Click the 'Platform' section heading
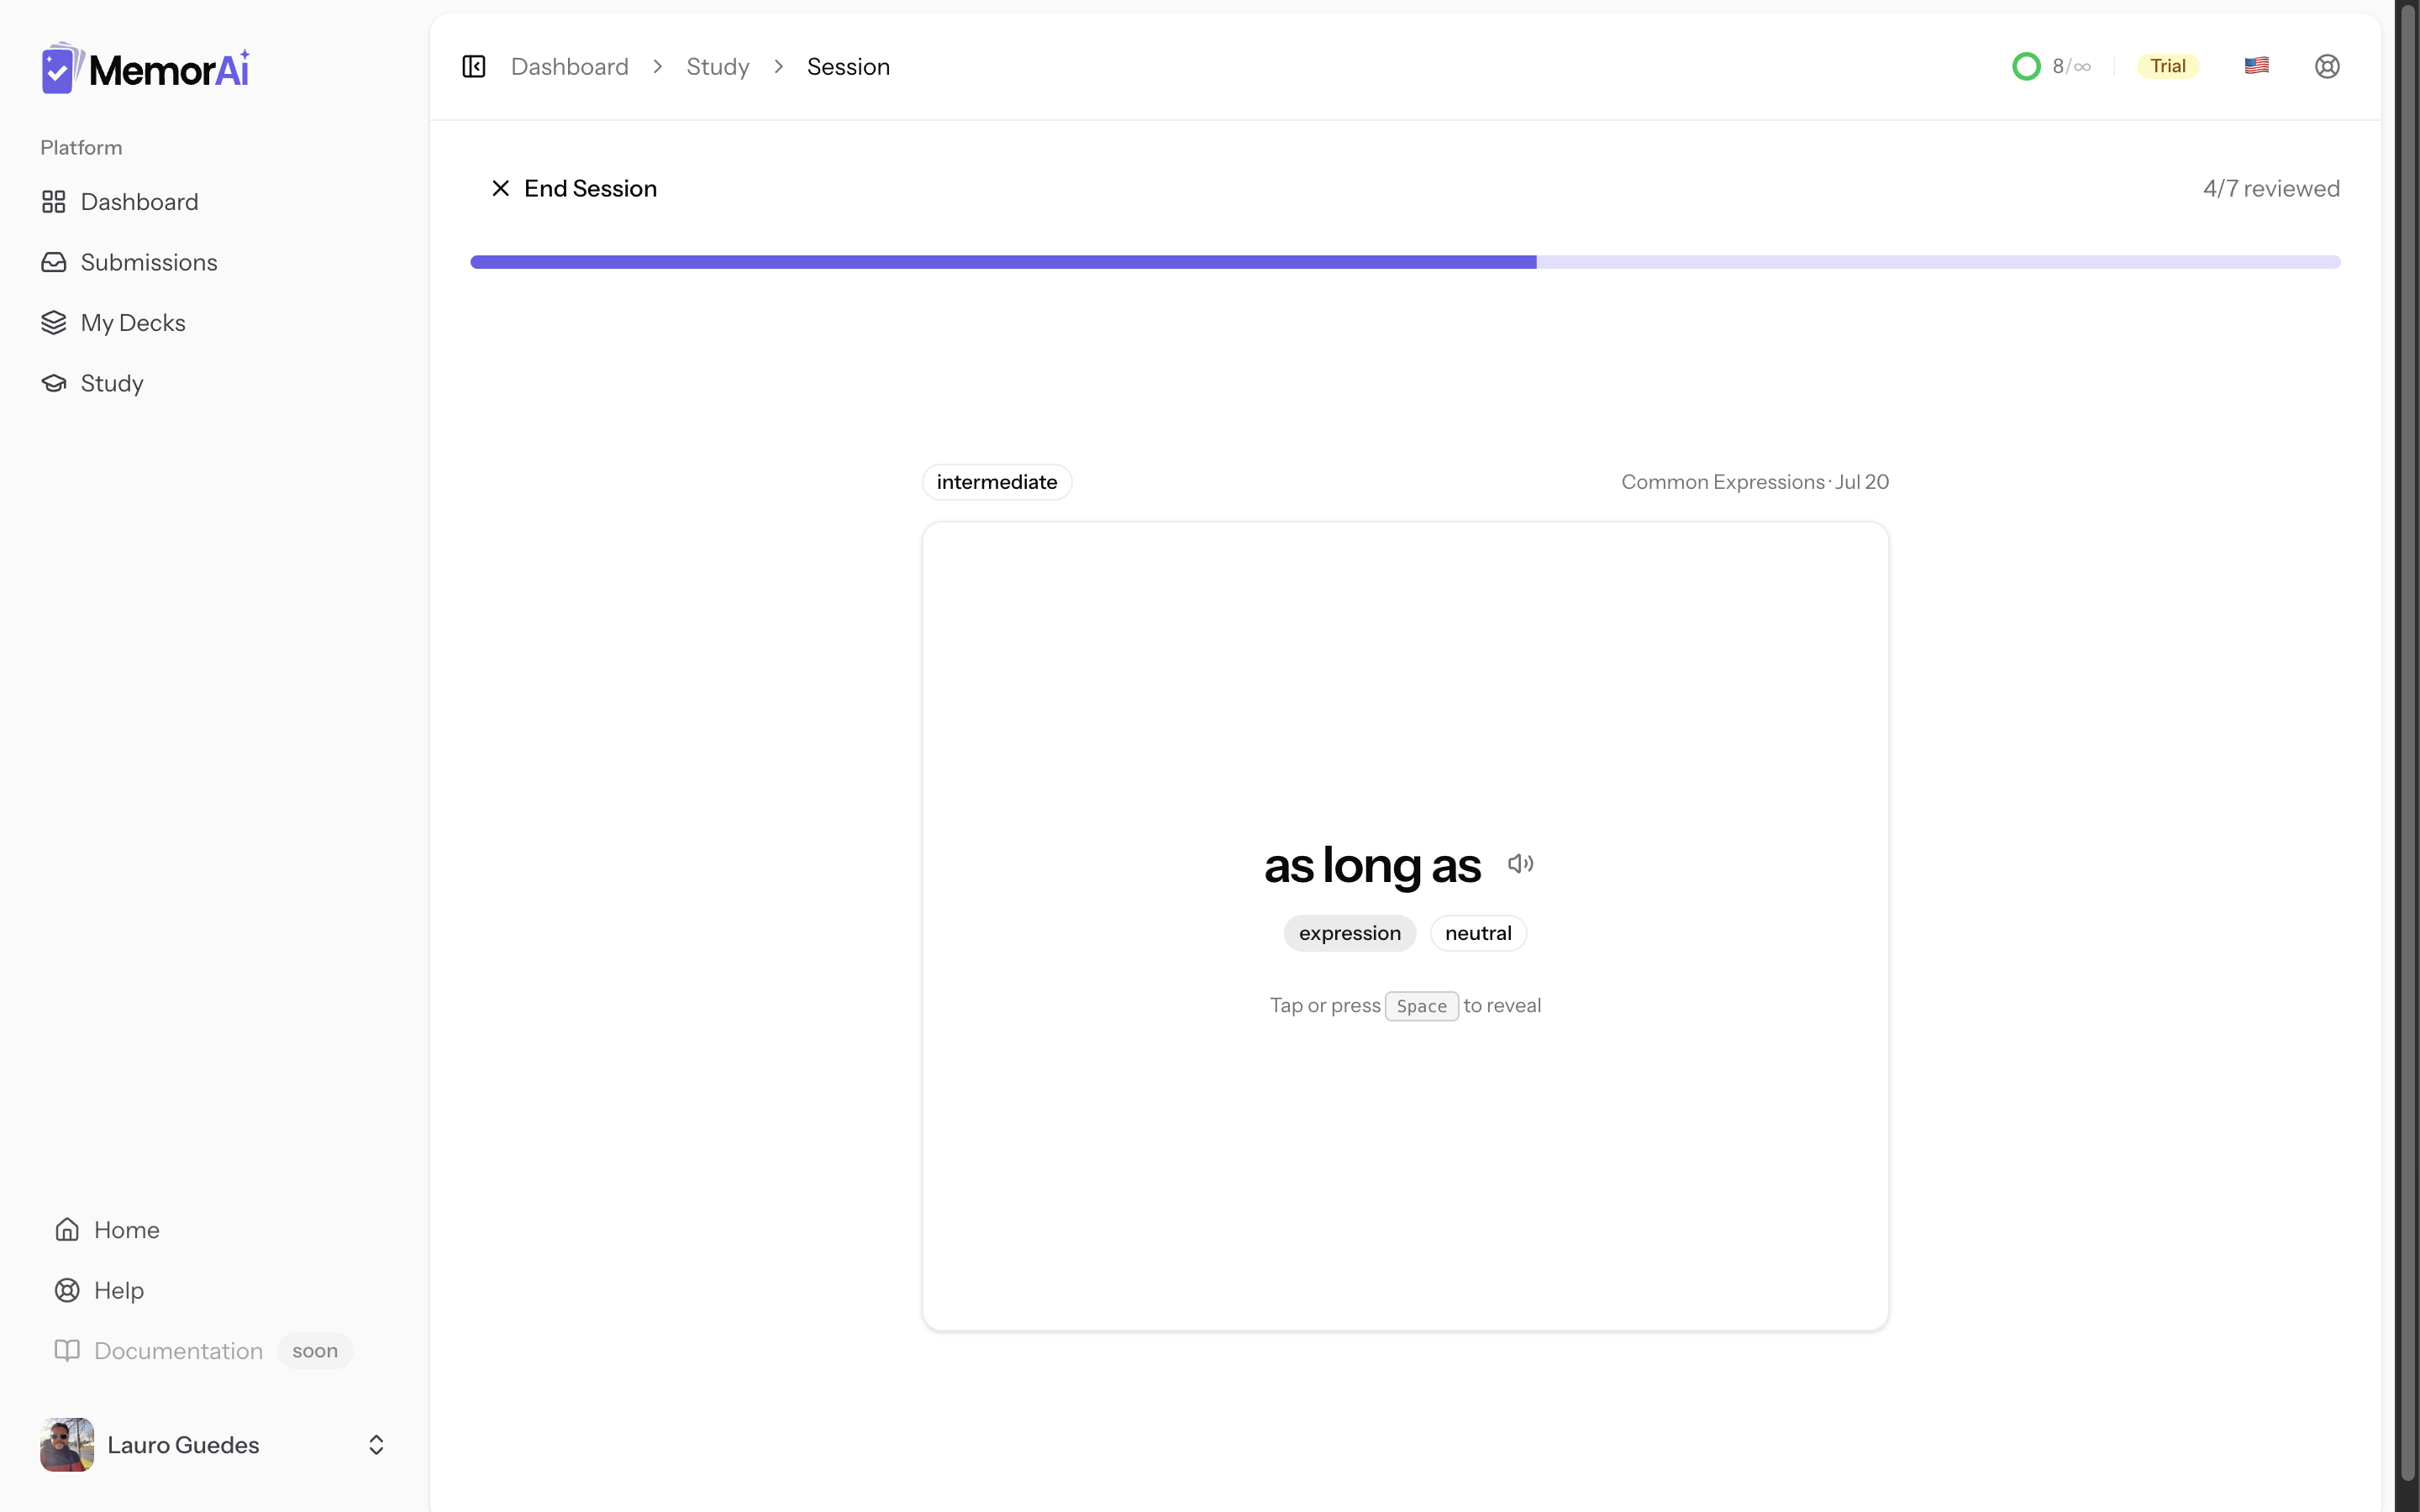 pyautogui.click(x=81, y=147)
